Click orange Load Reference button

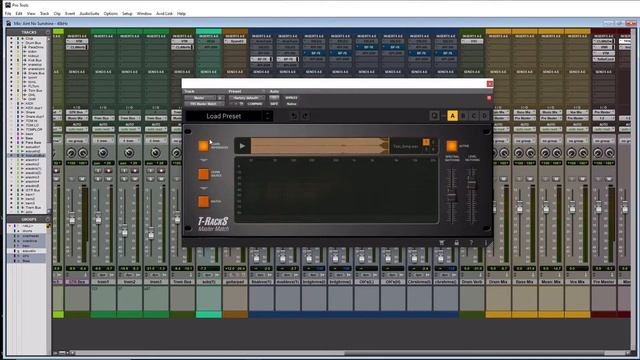tap(203, 146)
